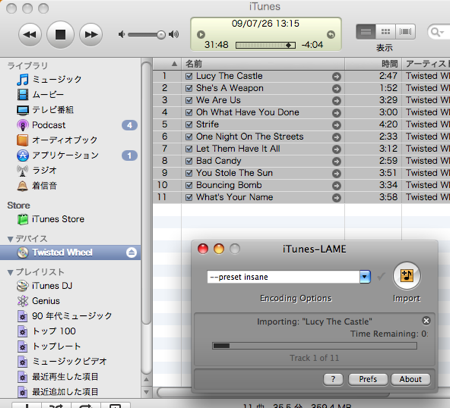Viewport: 450px width, 408px height.
Task: Uncheck One Night On The Streets
Action: point(189,137)
